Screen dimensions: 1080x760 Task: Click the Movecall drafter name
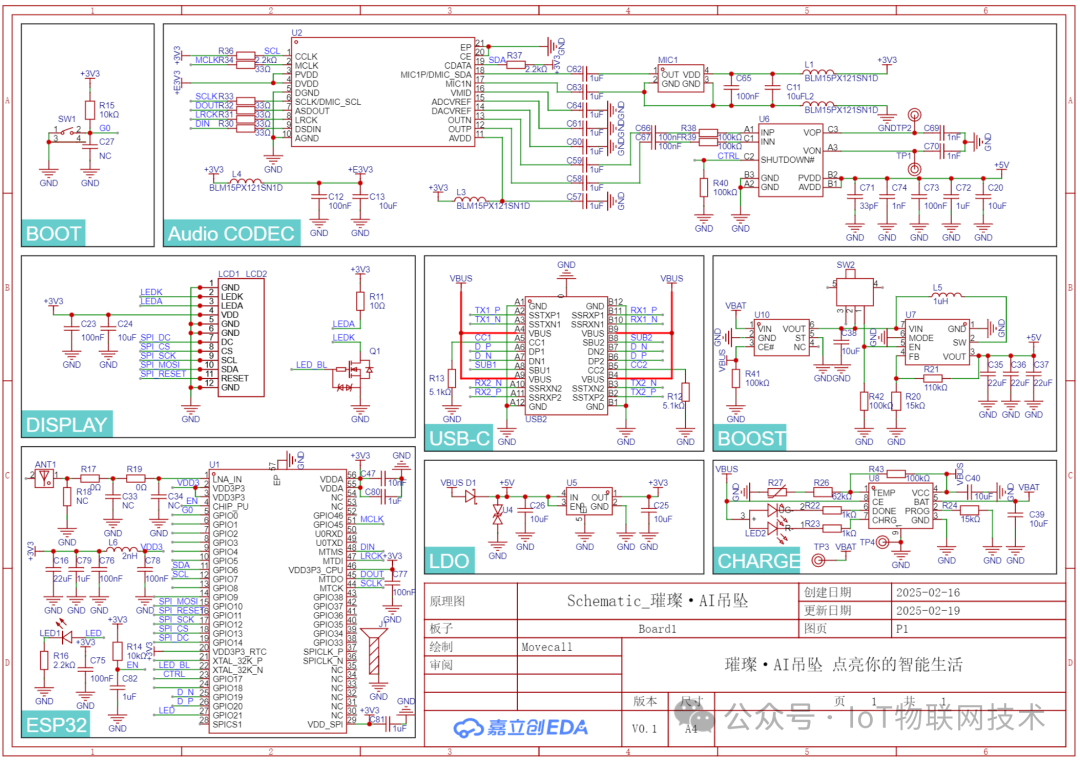pyautogui.click(x=547, y=647)
